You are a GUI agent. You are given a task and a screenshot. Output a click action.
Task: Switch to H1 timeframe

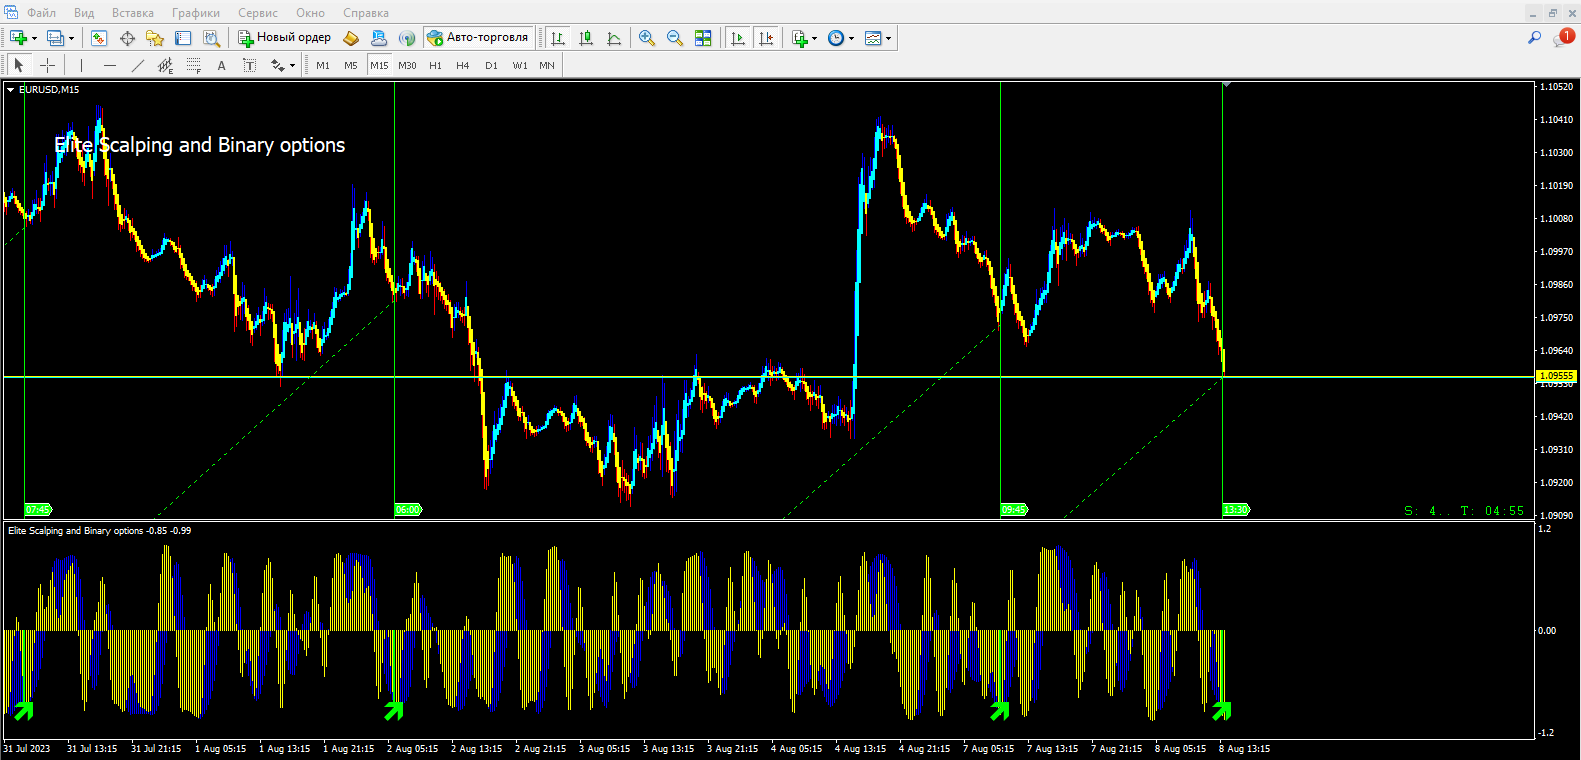tap(435, 65)
